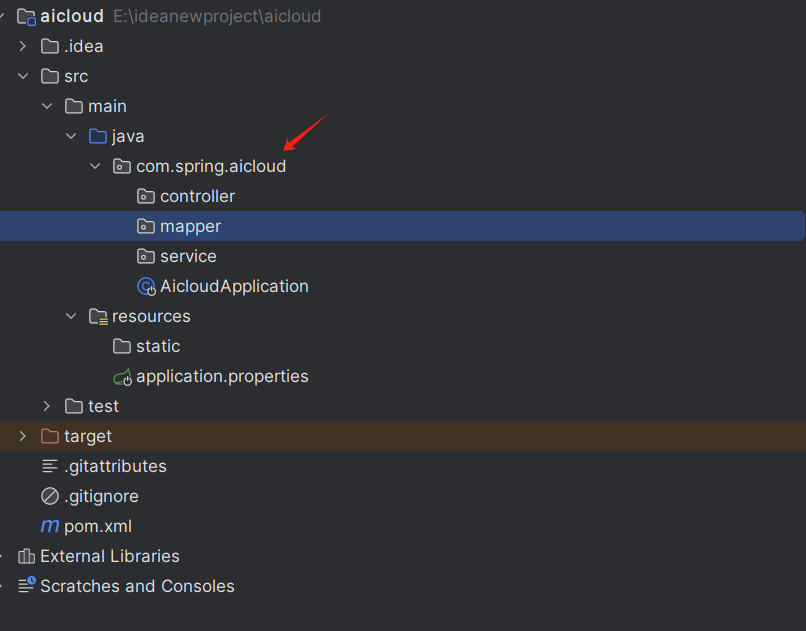This screenshot has height=631, width=806.
Task: Expand the test folder
Action: [x=47, y=406]
